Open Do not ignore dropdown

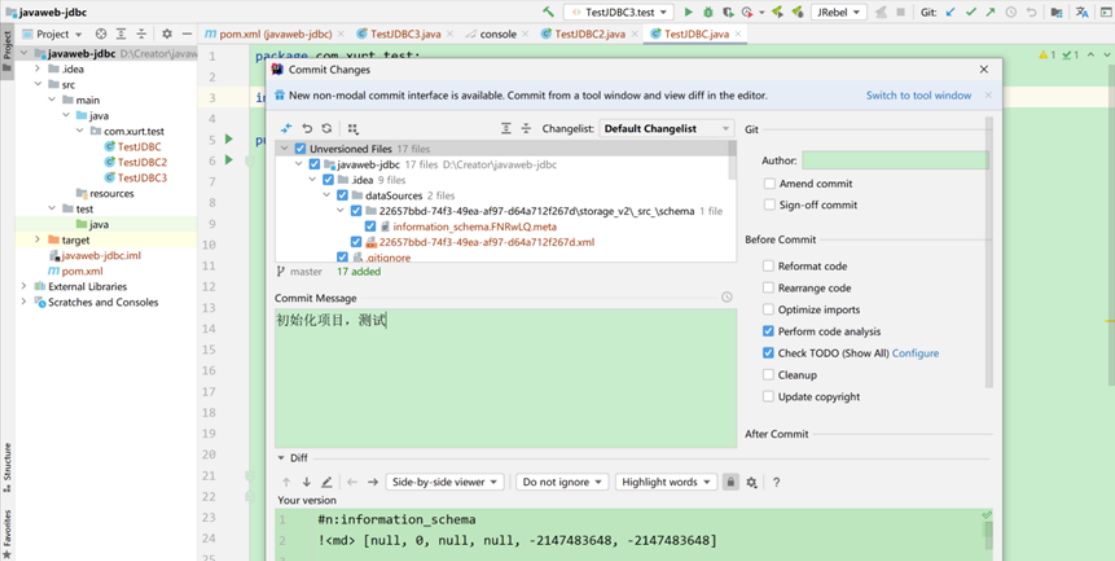coord(562,482)
